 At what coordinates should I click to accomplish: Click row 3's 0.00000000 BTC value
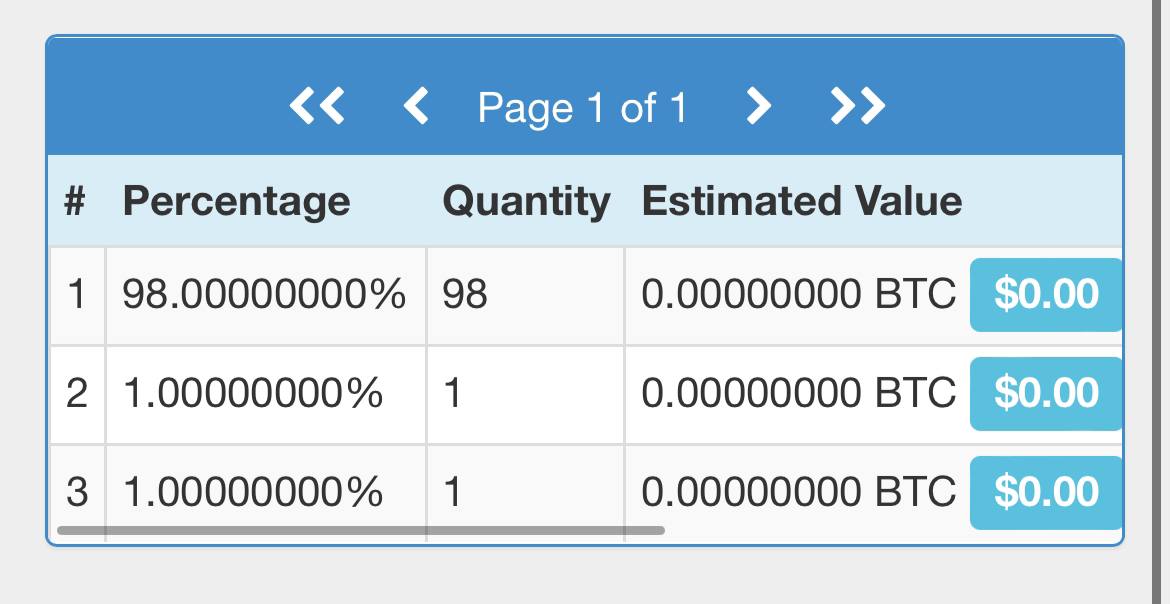point(798,492)
